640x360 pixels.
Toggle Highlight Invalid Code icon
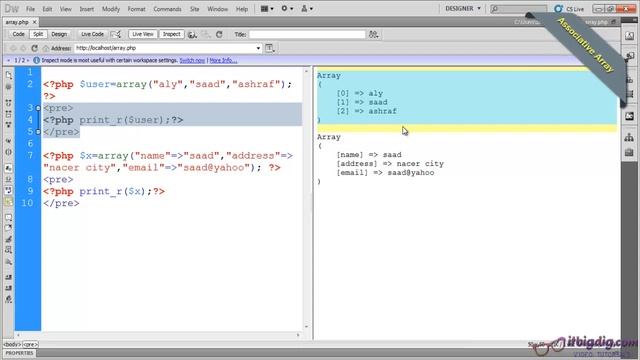pos(9,179)
